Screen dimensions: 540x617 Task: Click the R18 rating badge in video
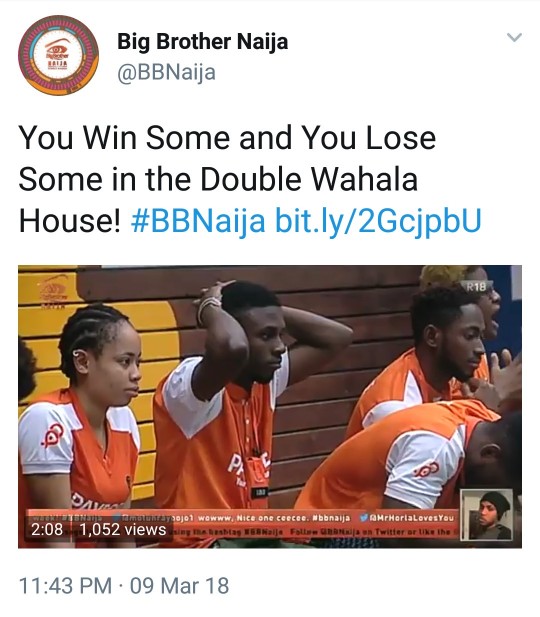click(x=476, y=286)
